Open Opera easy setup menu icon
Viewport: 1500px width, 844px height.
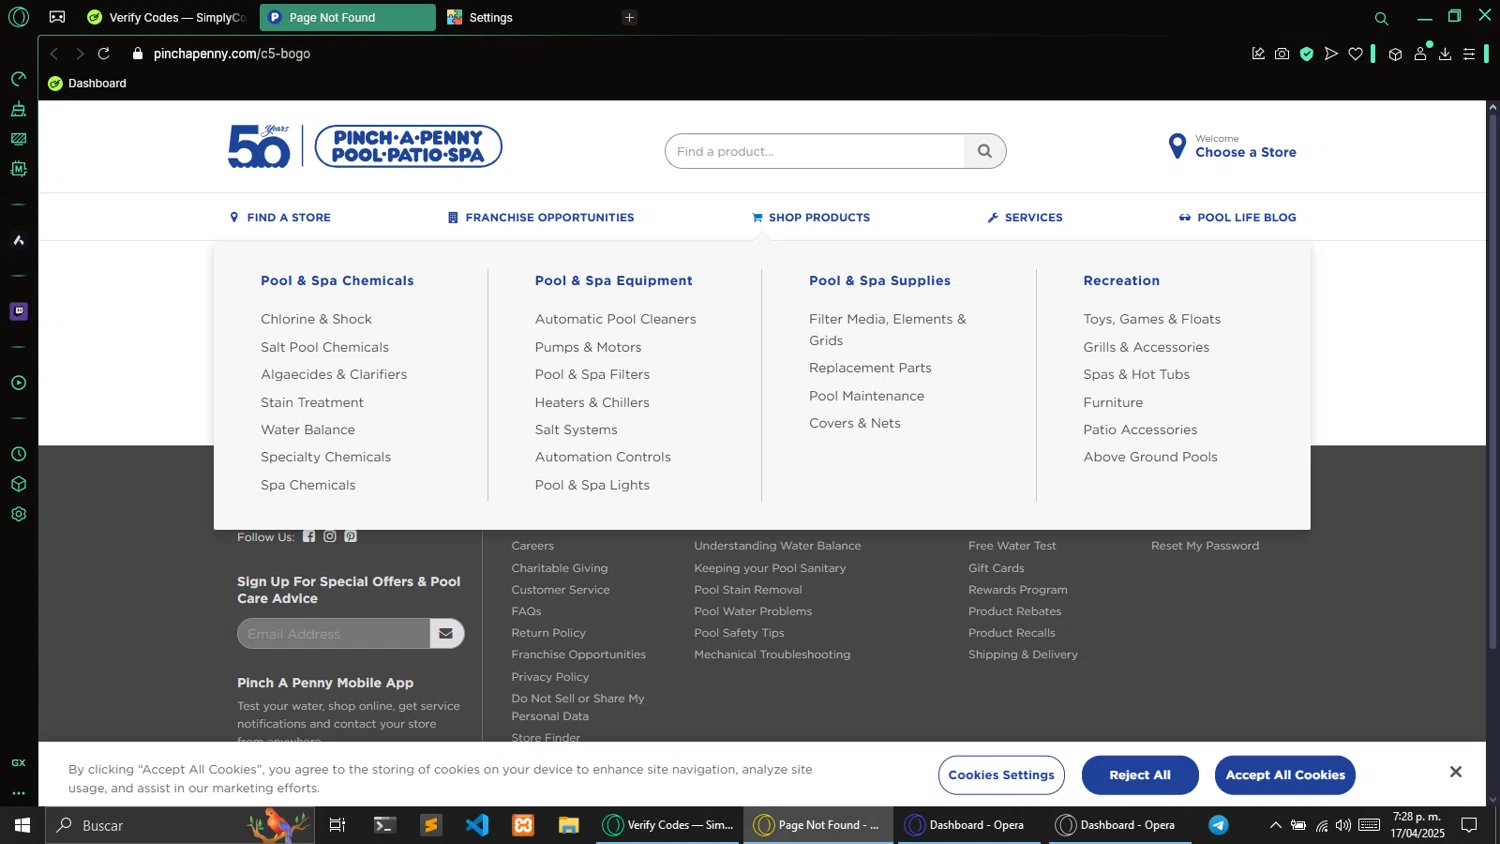click(1469, 54)
